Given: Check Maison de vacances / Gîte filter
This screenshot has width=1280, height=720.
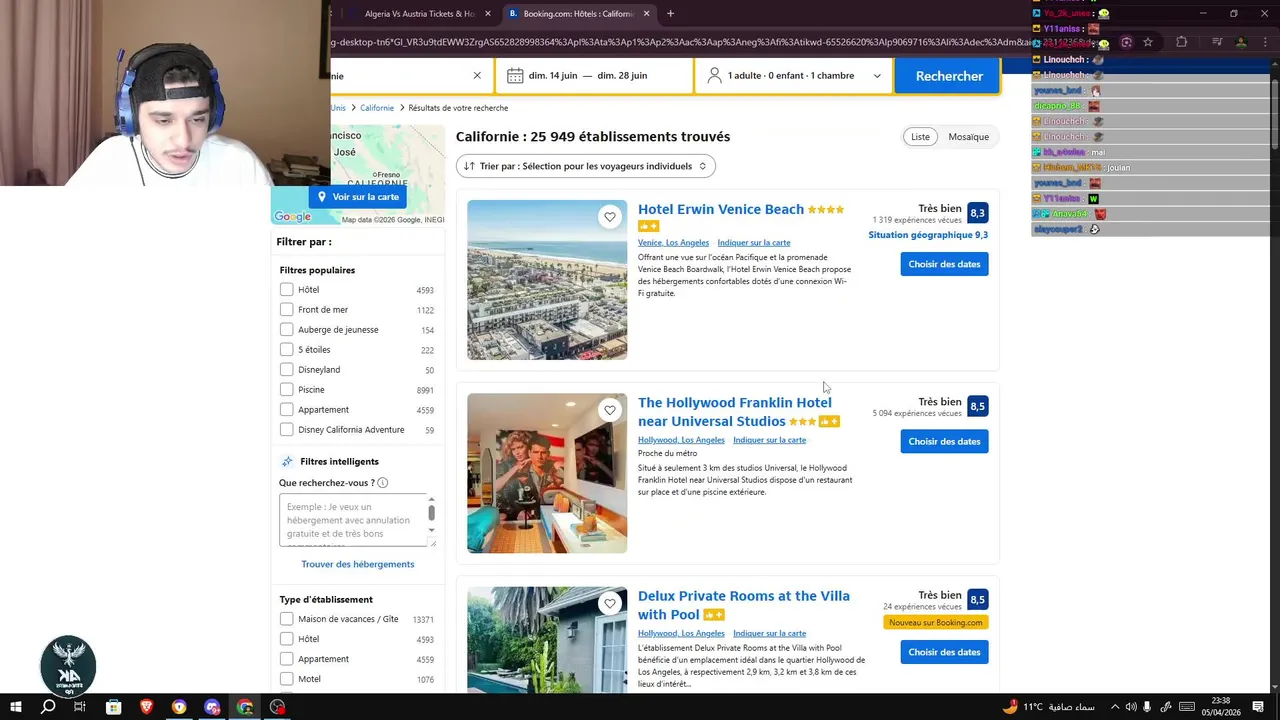Looking at the screenshot, I should pos(287,619).
